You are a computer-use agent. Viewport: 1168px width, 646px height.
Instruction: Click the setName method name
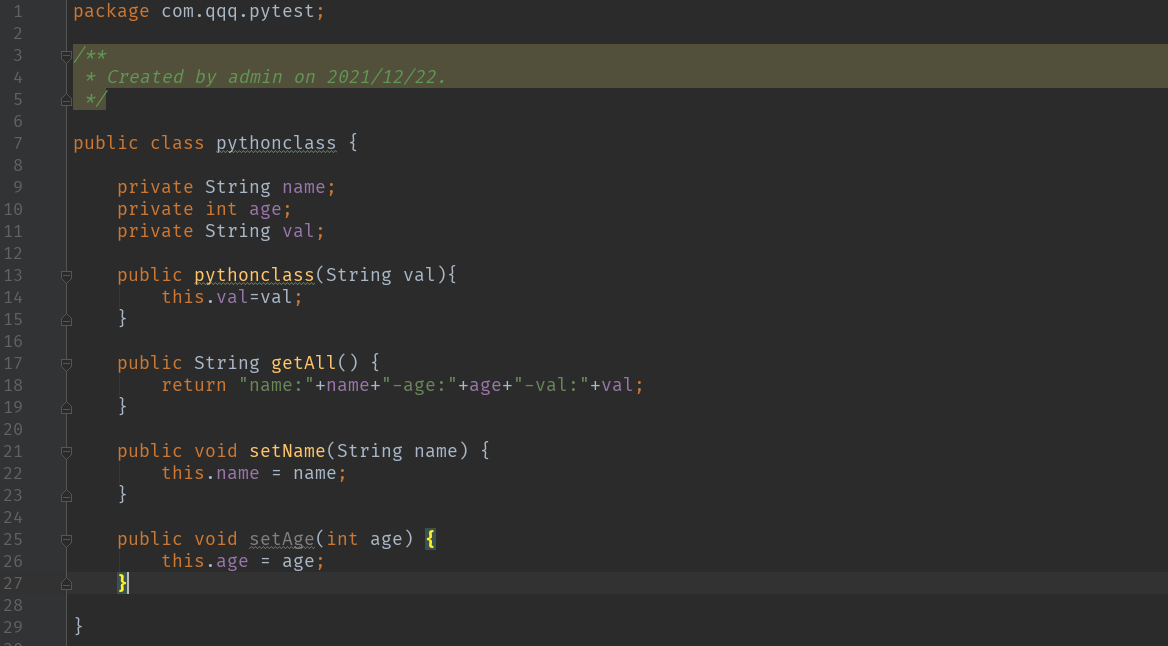[287, 451]
